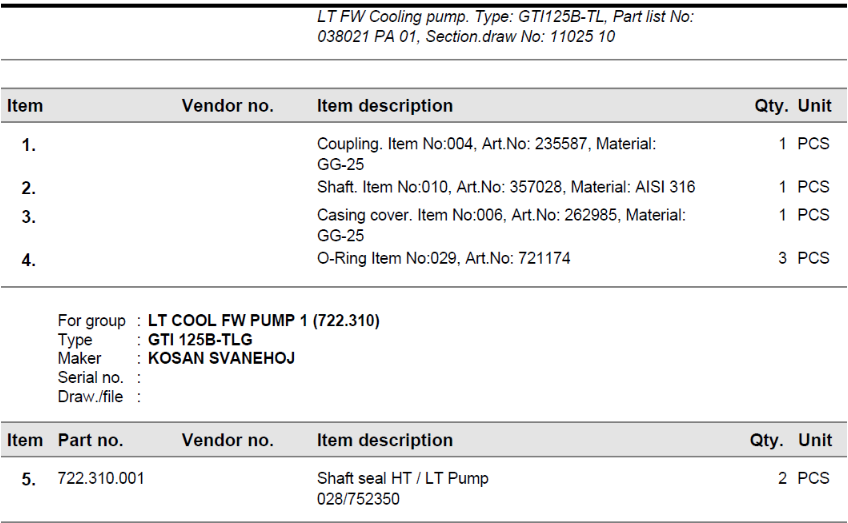Click the Shaft seal HT / LT Pump text
The height and width of the screenshot is (523, 848).
tap(402, 478)
